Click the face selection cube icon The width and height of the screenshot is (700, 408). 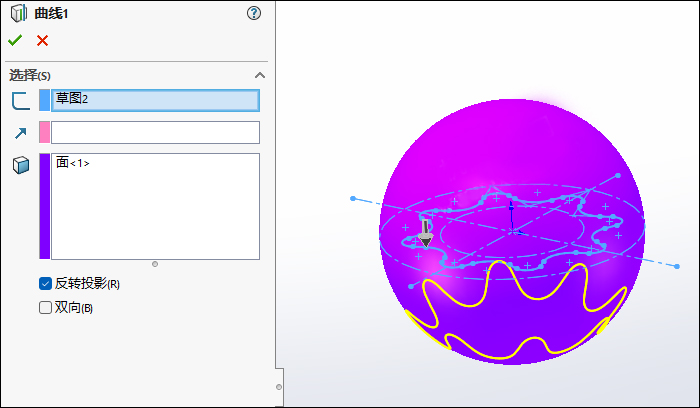coord(21,165)
